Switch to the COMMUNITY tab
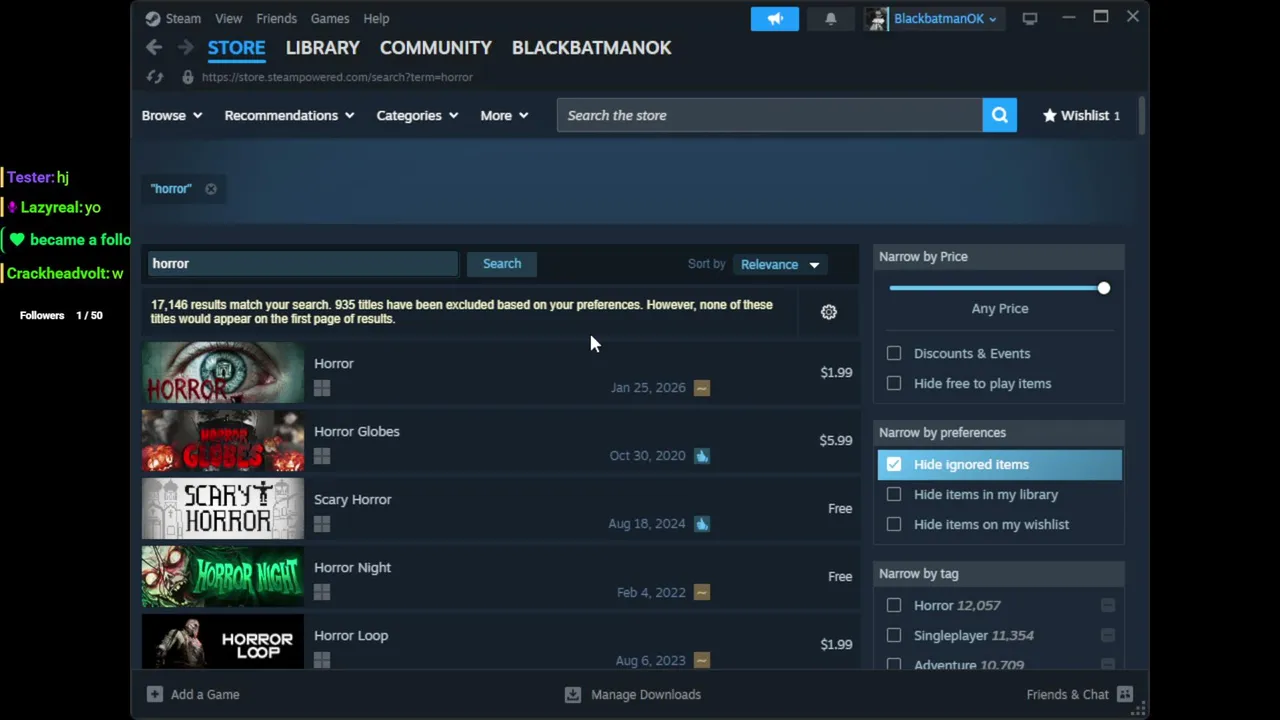Screen dimensions: 1280x720 point(435,47)
